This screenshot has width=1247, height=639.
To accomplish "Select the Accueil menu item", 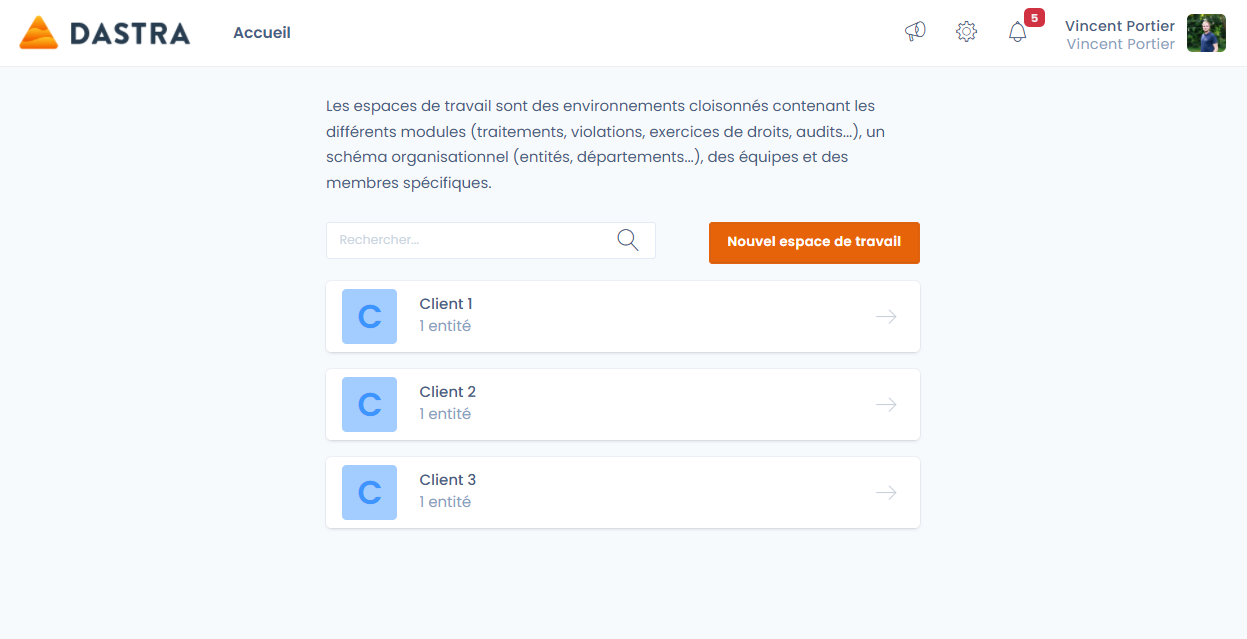I will point(261,32).
